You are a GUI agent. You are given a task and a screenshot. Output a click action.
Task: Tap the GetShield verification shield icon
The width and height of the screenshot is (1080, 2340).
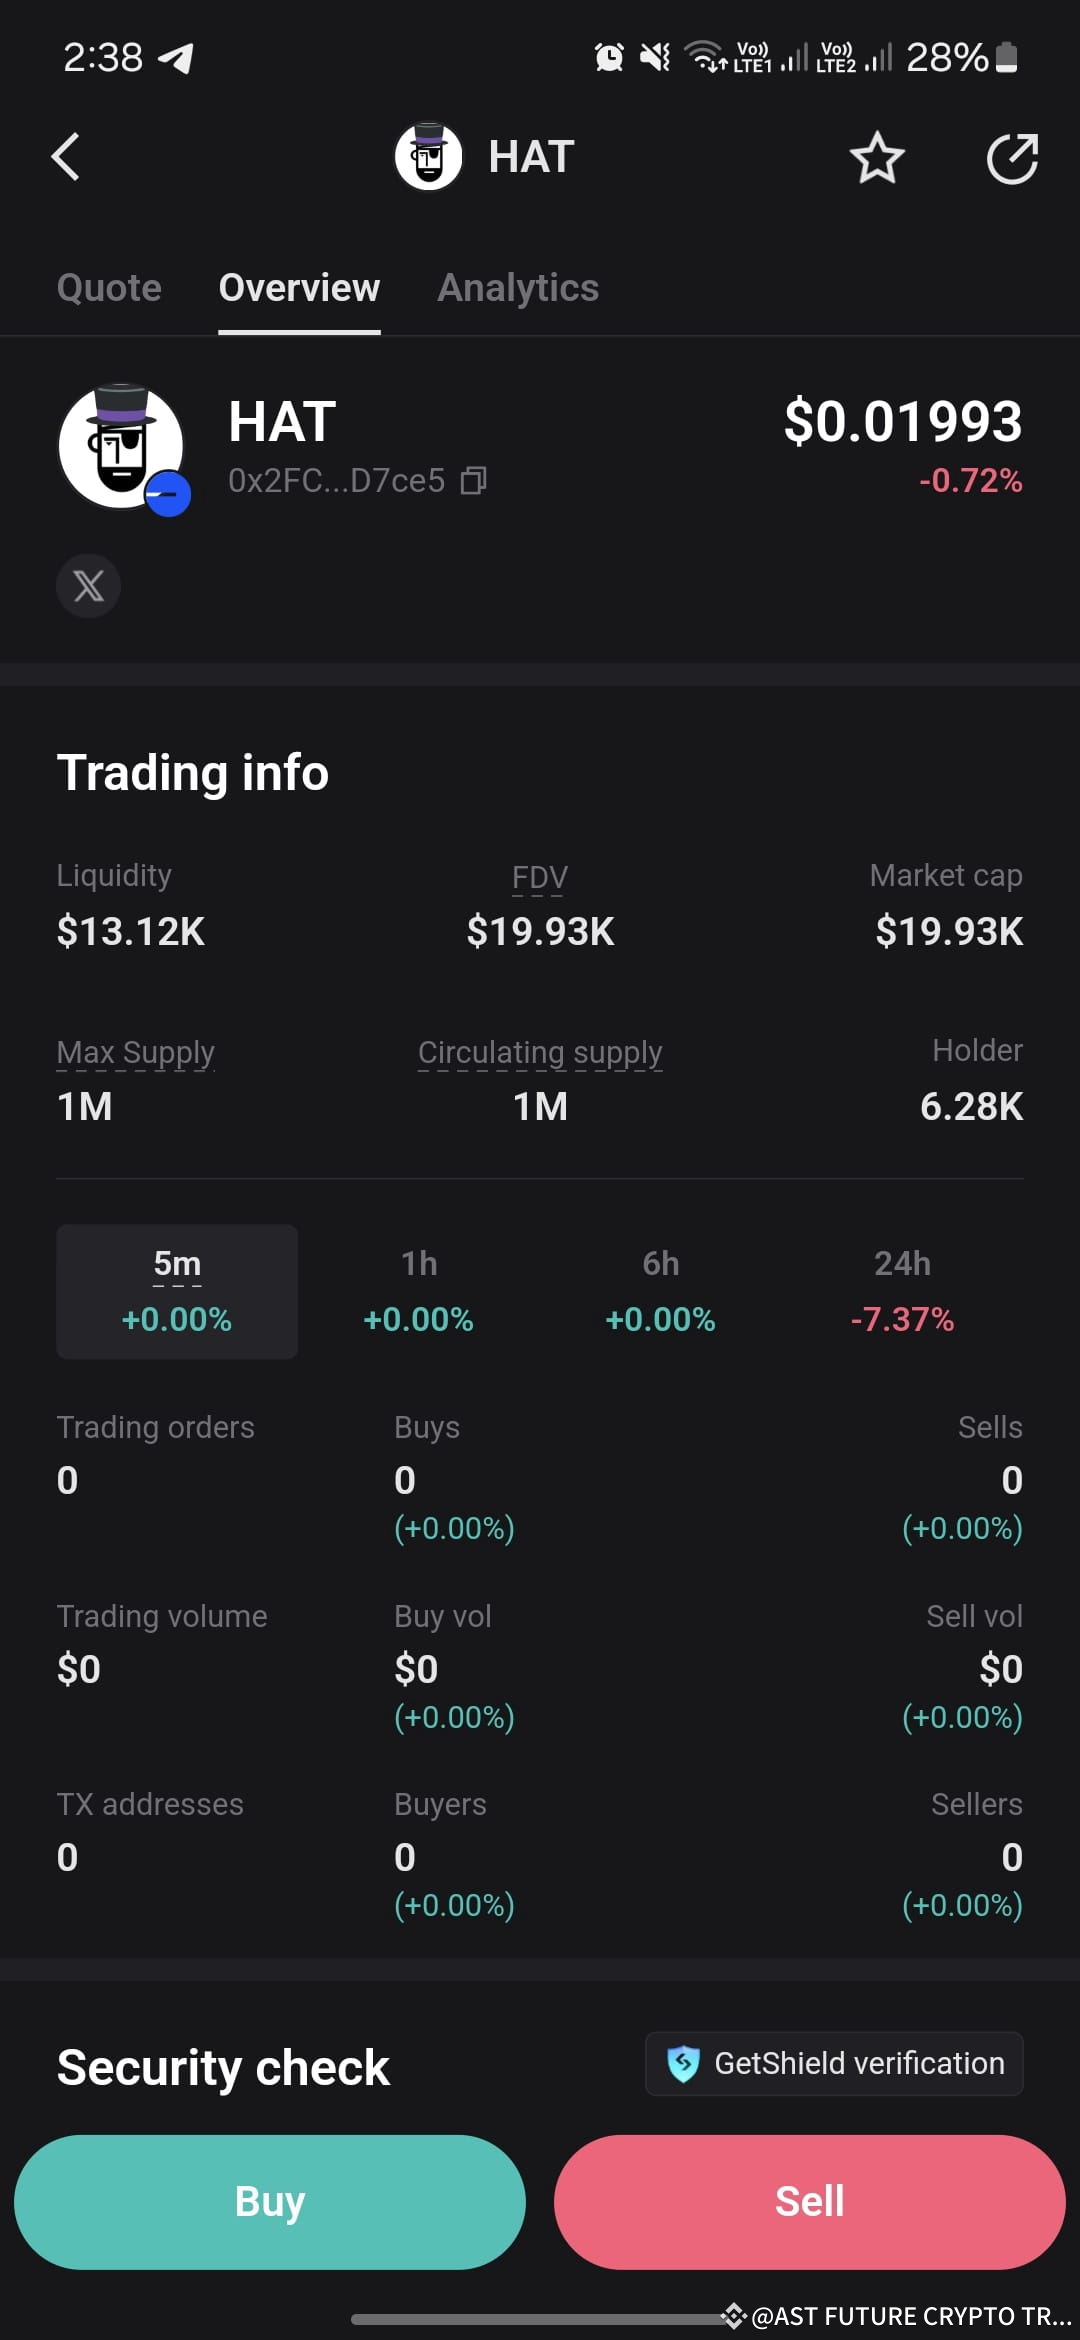click(684, 2062)
